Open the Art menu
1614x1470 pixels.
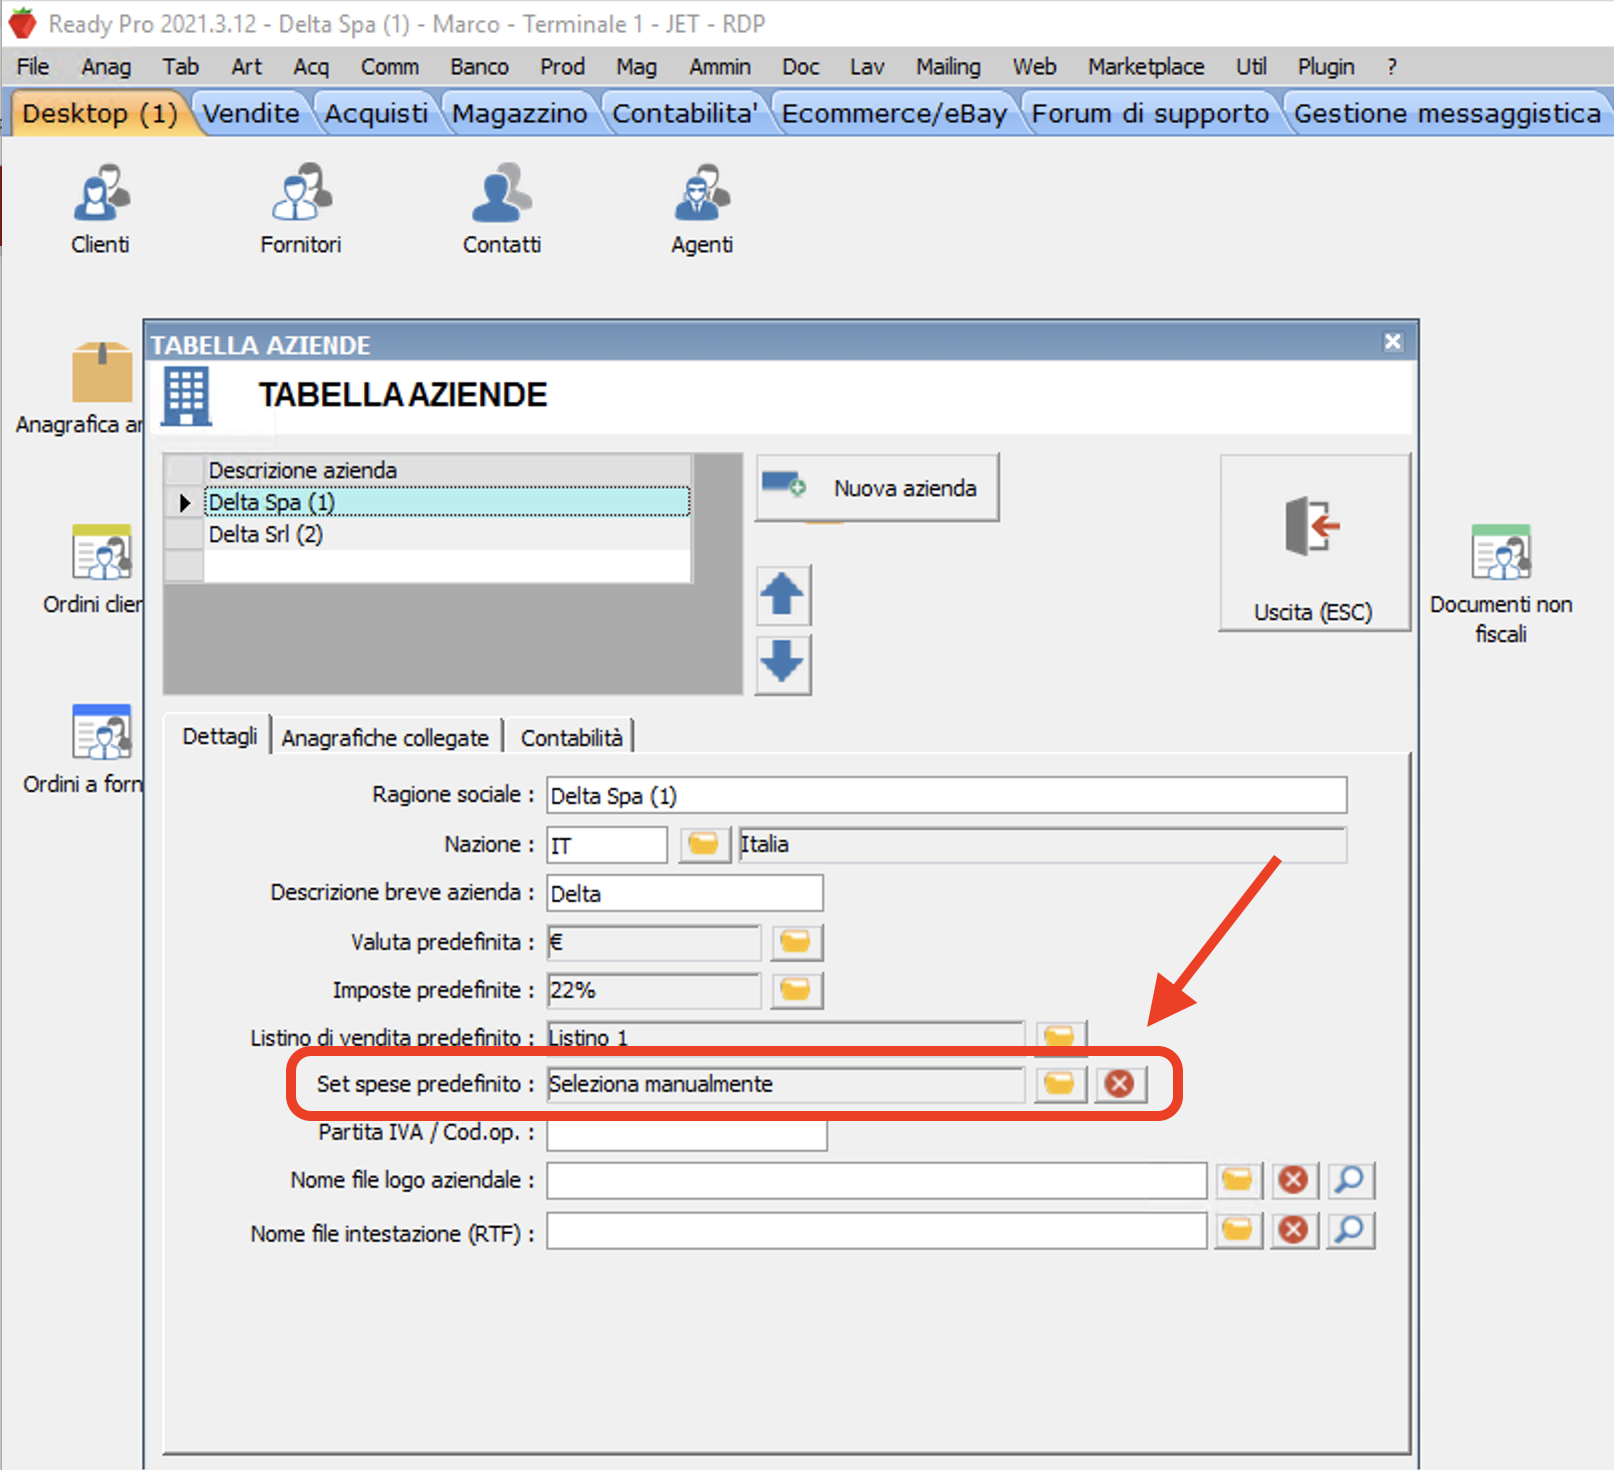246,67
